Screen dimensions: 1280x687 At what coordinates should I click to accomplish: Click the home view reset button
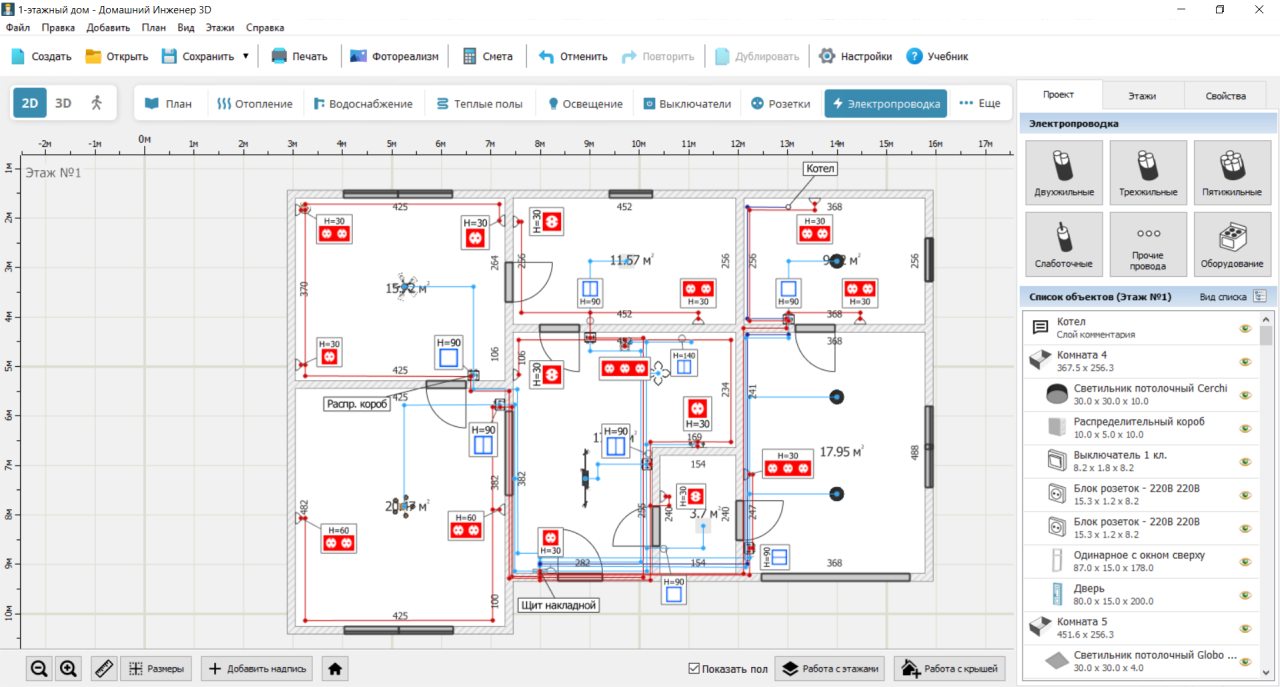pos(336,669)
